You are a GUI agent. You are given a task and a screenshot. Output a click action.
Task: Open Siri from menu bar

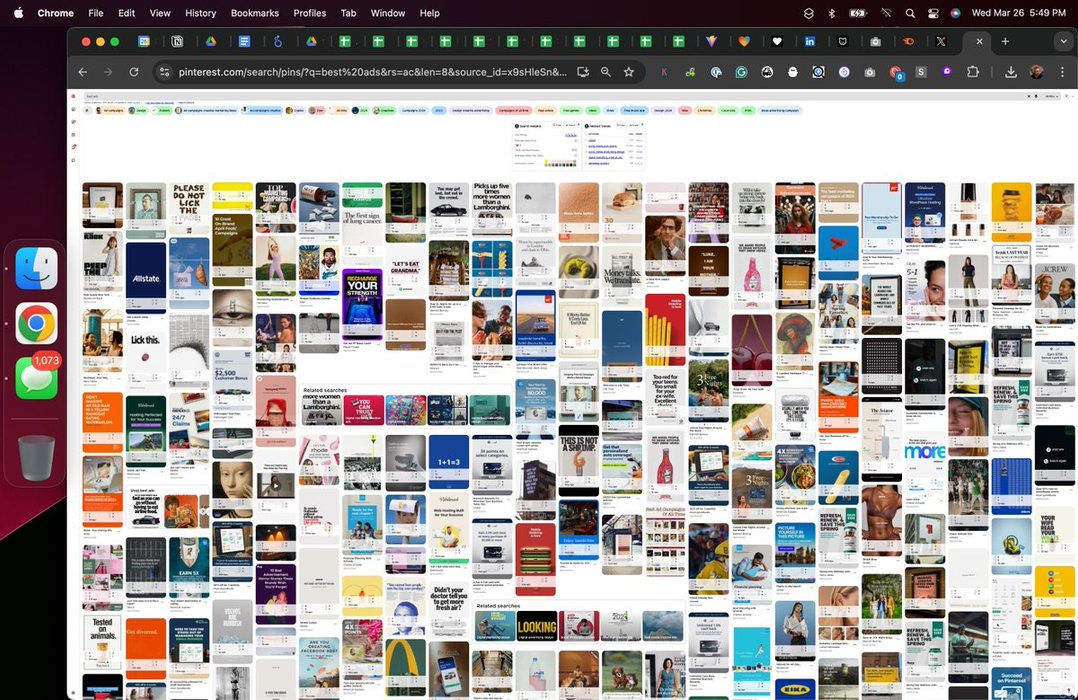tap(956, 12)
